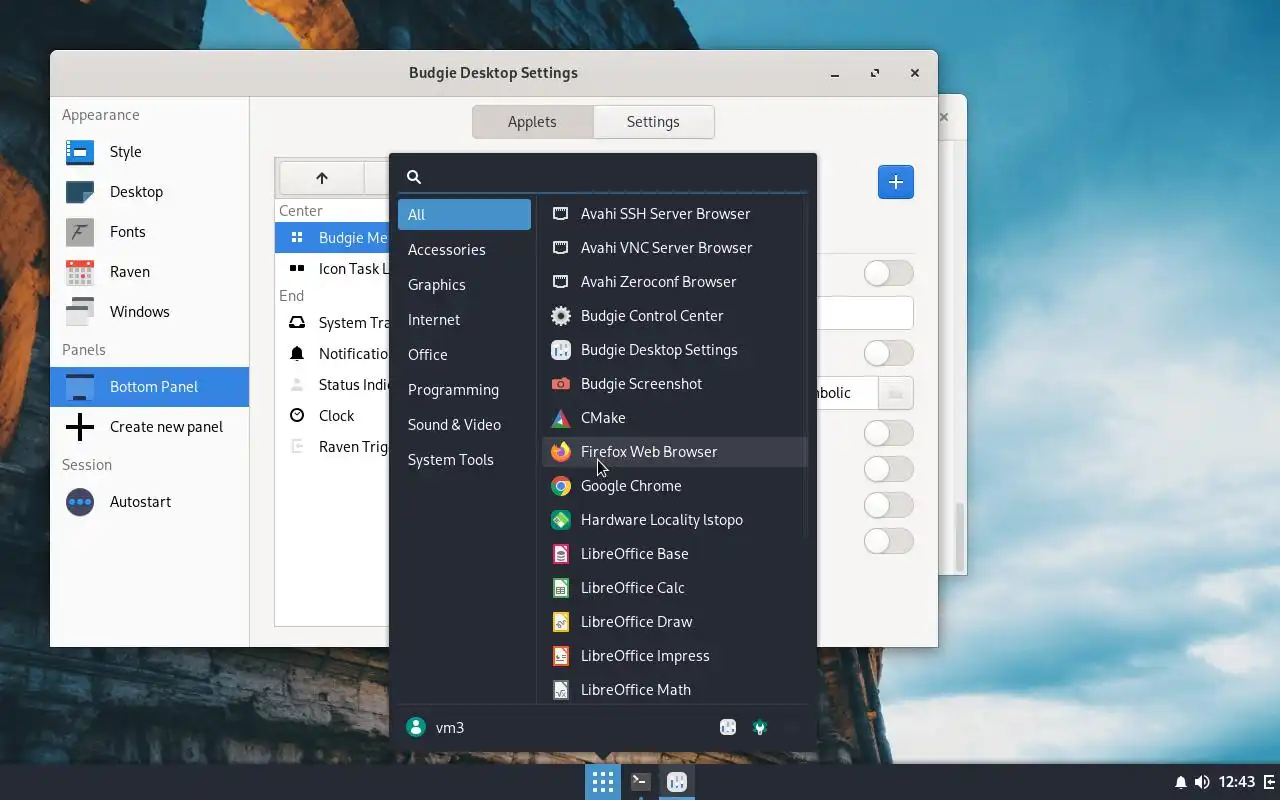Launch Budgie Screenshot tool
Image resolution: width=1280 pixels, height=800 pixels.
click(674, 384)
